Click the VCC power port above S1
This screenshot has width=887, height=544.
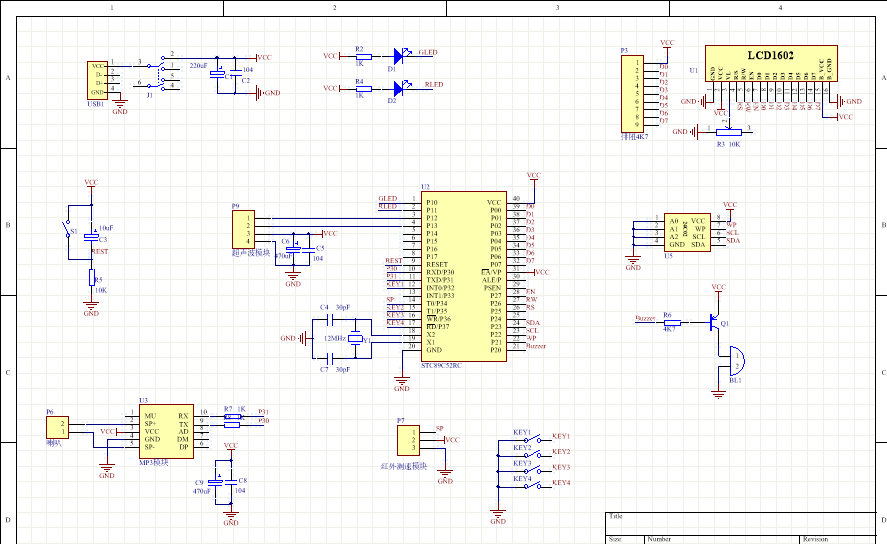pyautogui.click(x=91, y=186)
